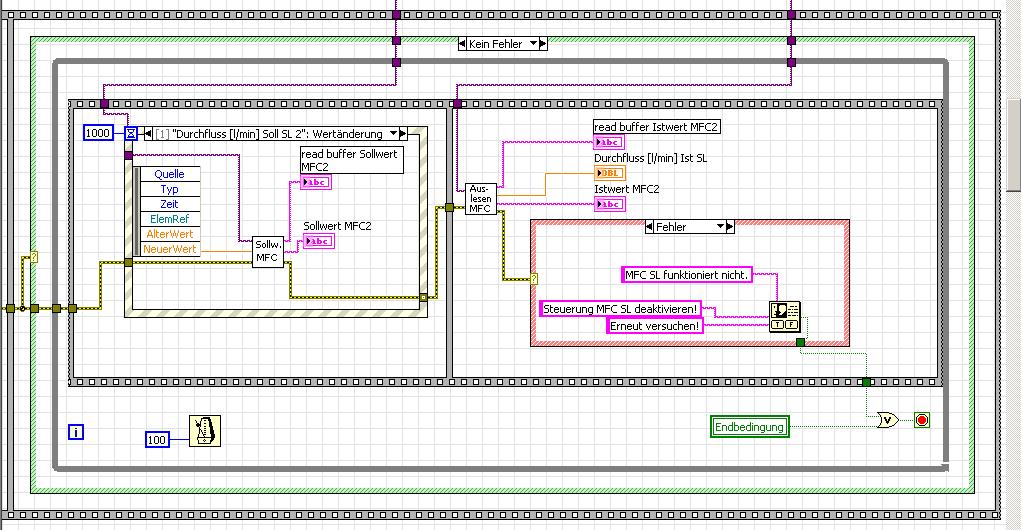Go to previous event case of Durchfluss structure

148,133
